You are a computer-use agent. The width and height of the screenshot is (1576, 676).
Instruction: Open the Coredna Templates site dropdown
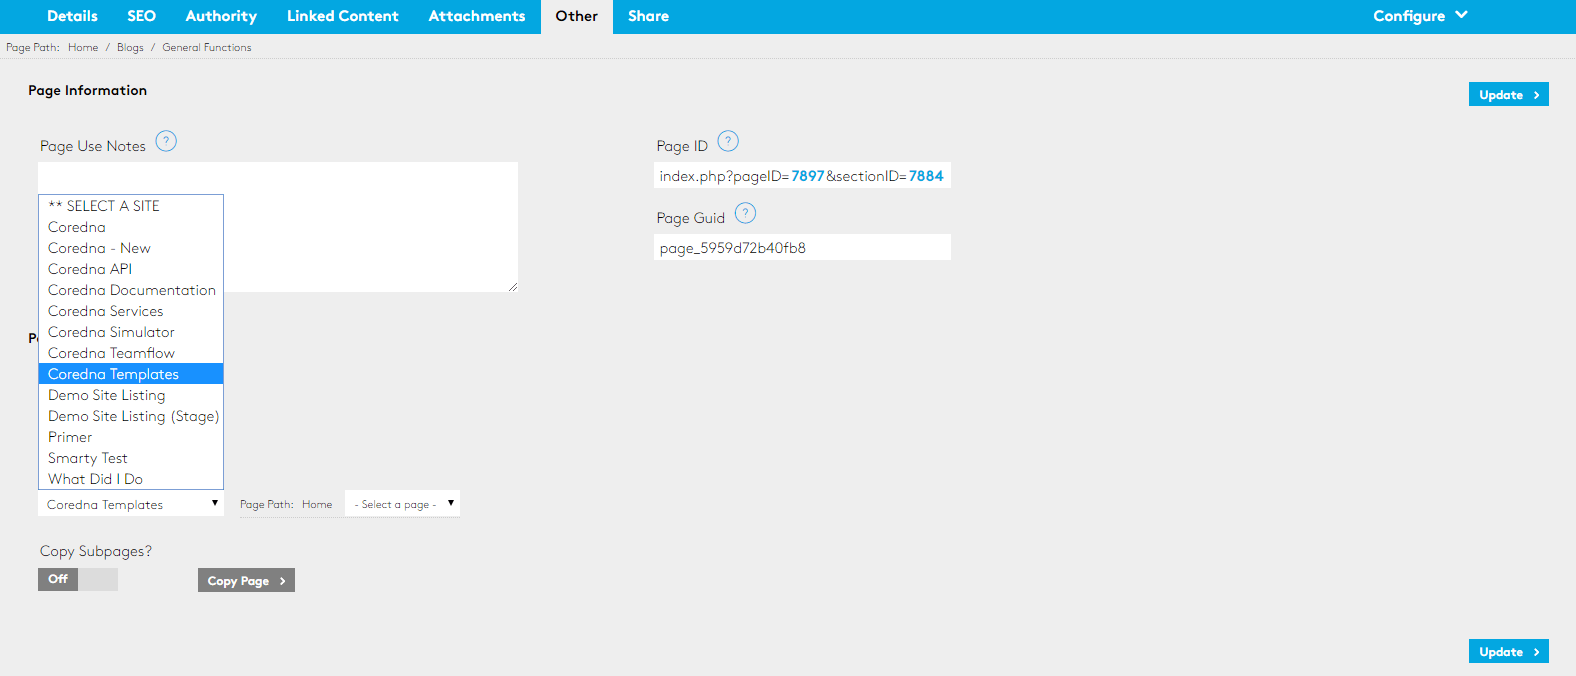(131, 504)
